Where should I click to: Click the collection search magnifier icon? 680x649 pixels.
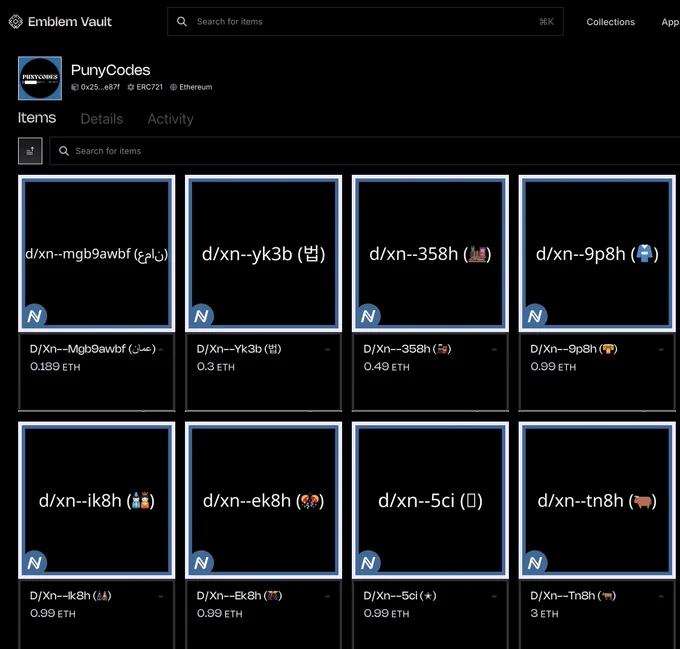pos(64,151)
